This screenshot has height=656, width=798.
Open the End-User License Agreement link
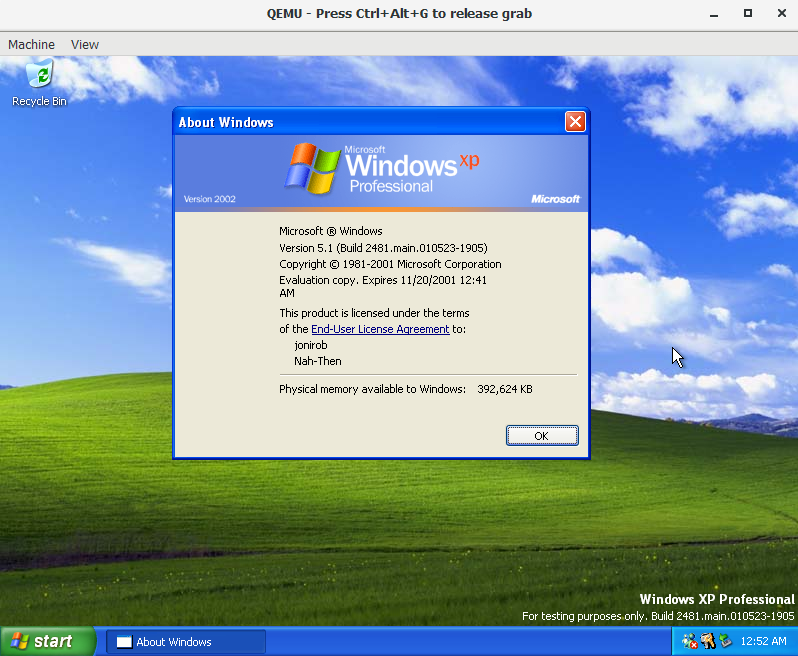click(380, 329)
